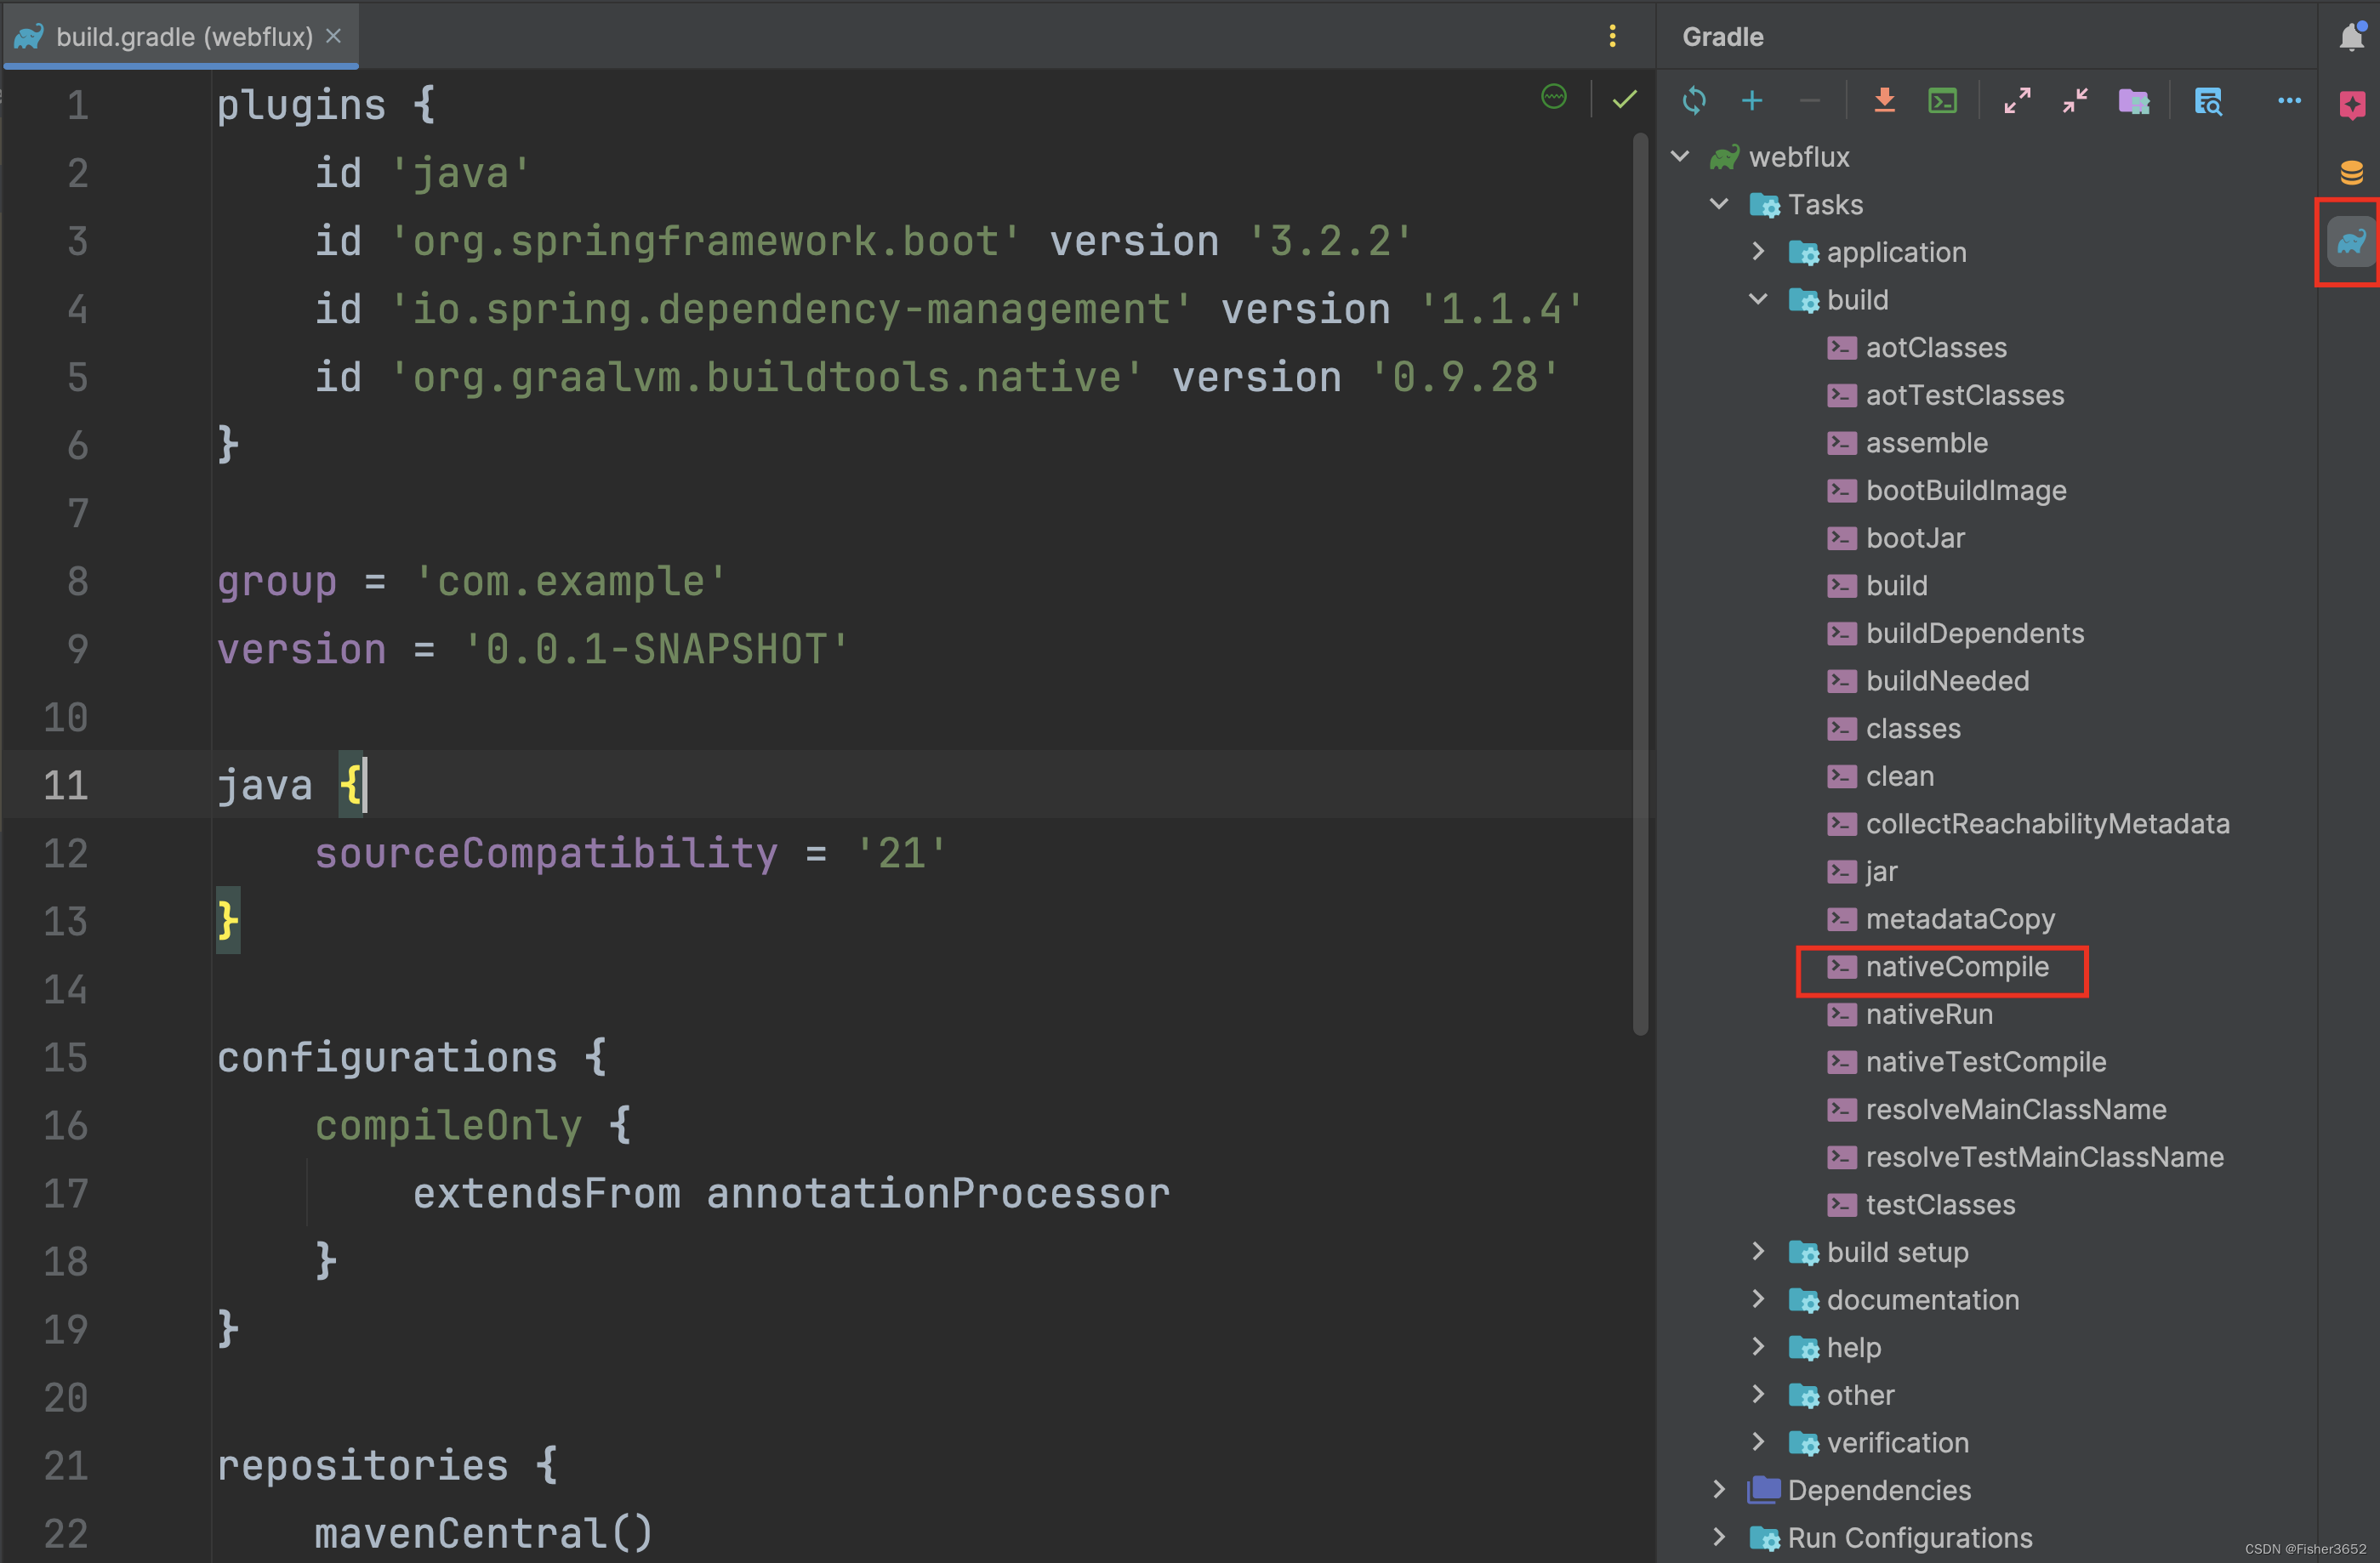This screenshot has width=2380, height=1563.
Task: Click the more options menu in Gradle panel
Action: [x=2286, y=99]
